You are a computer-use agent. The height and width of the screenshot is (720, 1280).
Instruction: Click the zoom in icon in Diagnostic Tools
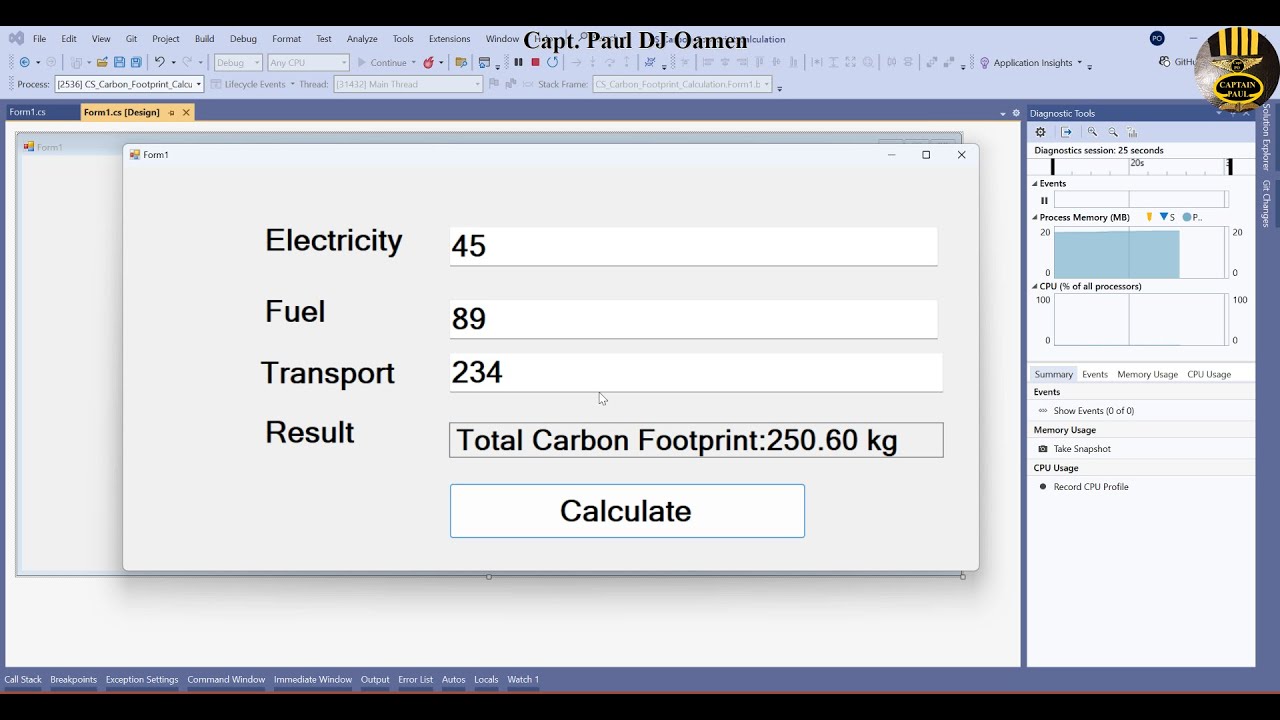[x=1092, y=132]
